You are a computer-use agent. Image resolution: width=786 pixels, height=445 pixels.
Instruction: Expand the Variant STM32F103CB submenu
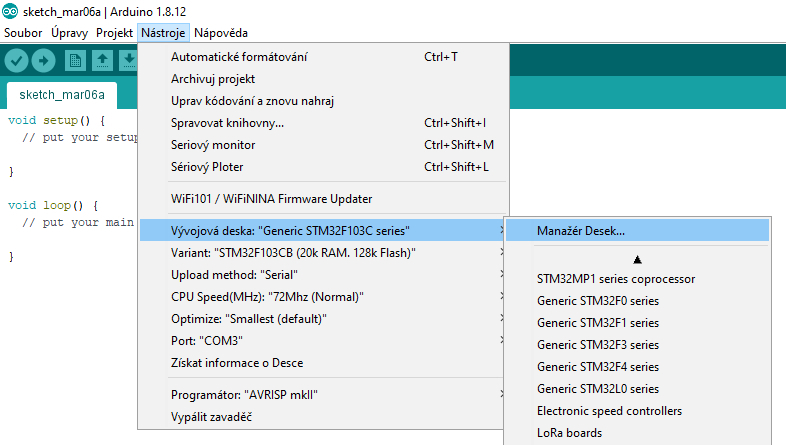point(323,253)
